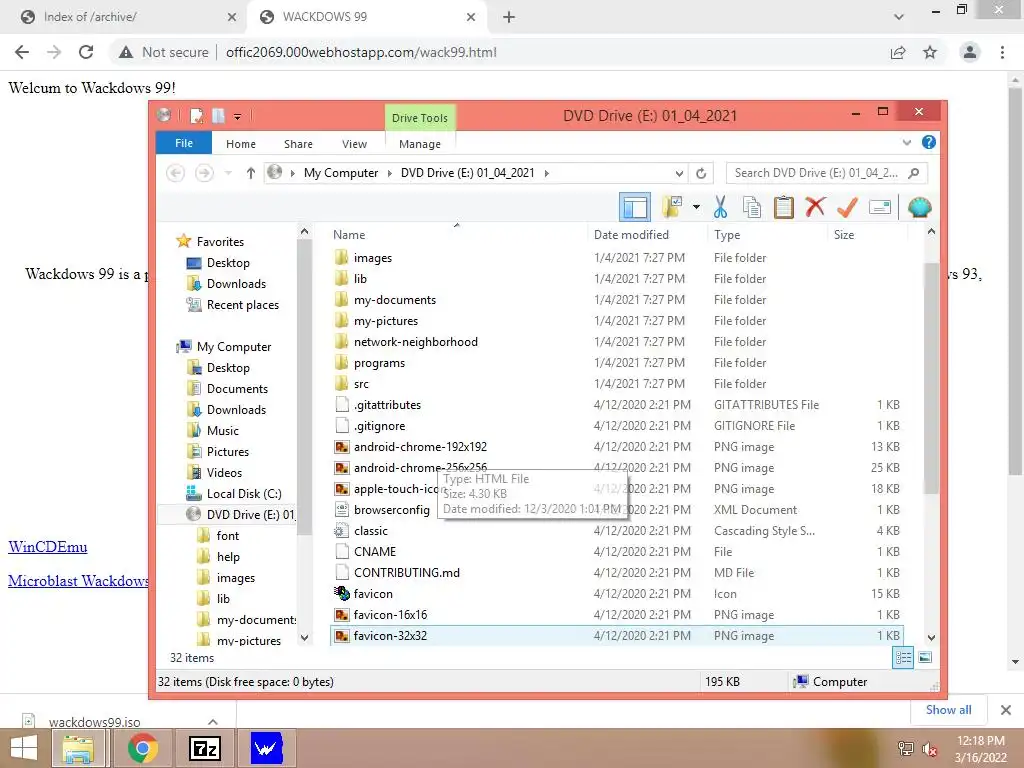Screen dimensions: 1024x768
Task: Open Quick Access Toolbar customize dropdown
Action: [238, 117]
